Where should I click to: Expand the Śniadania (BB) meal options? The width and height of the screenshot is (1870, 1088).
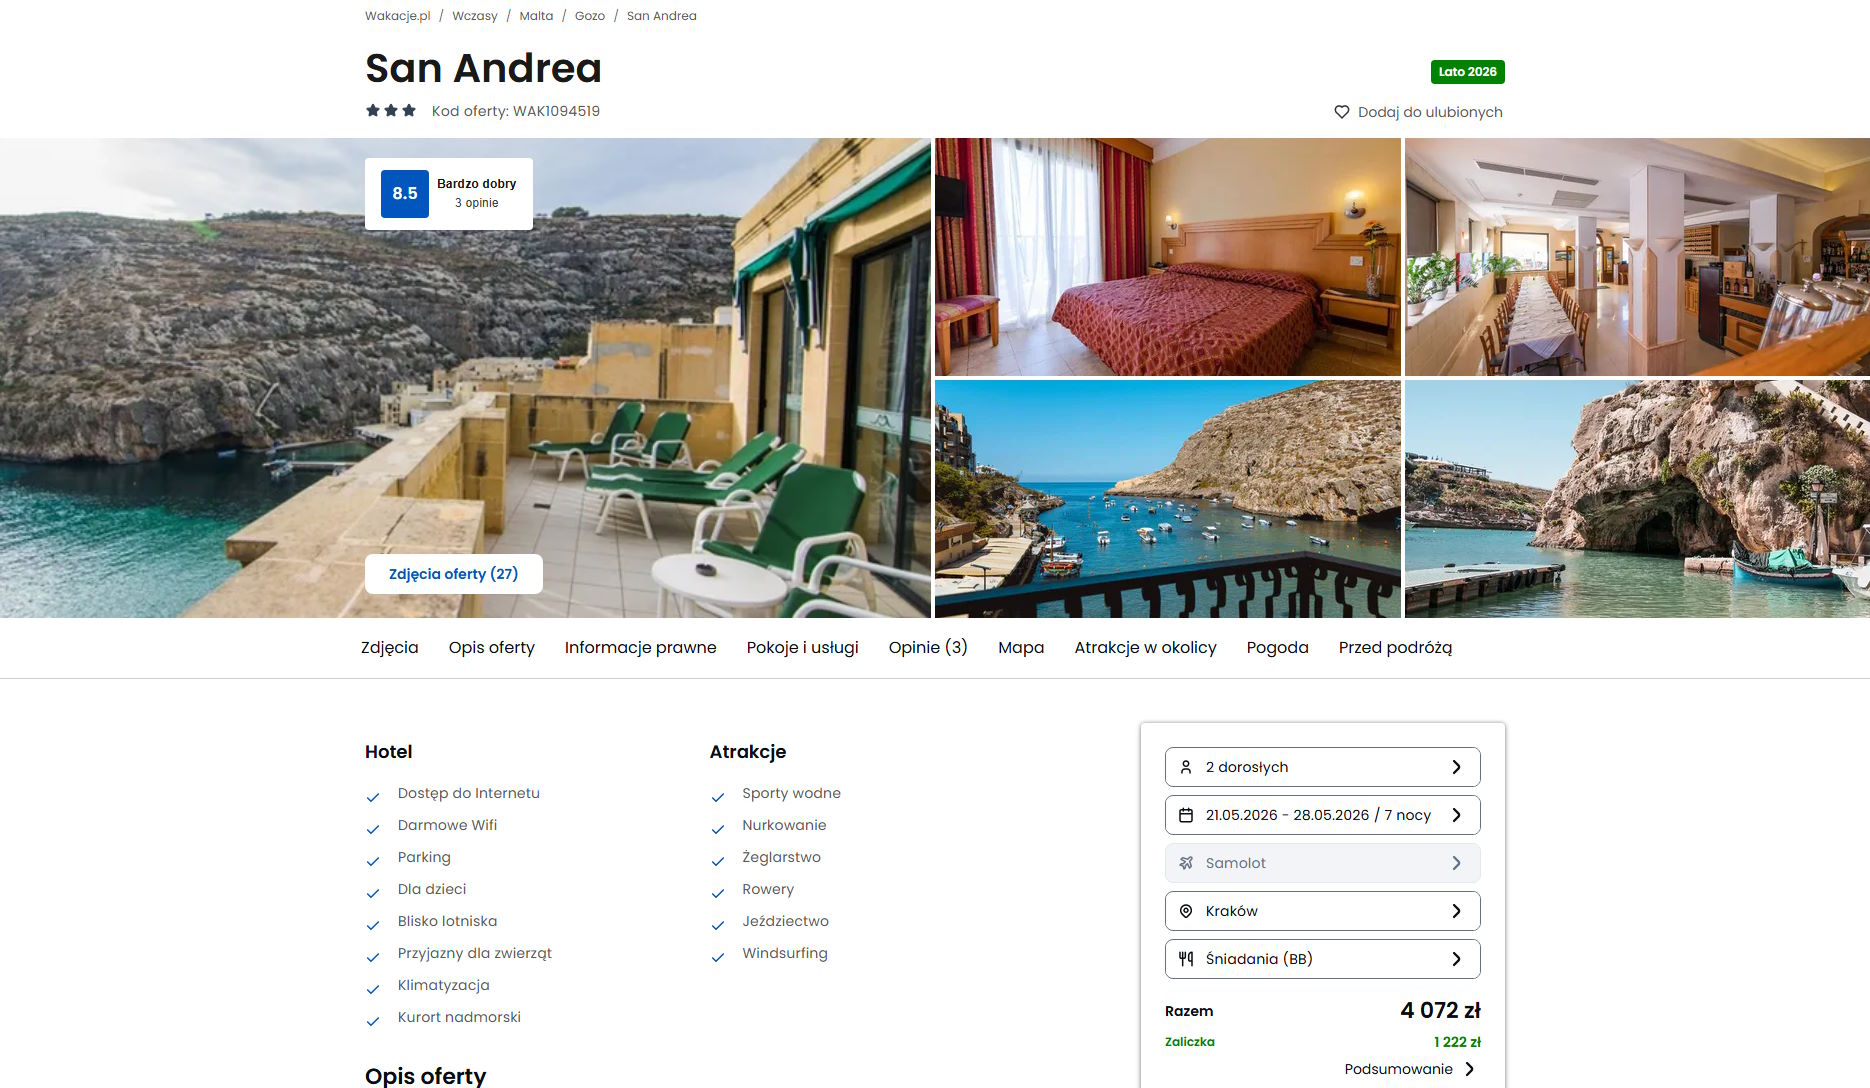coord(1322,959)
